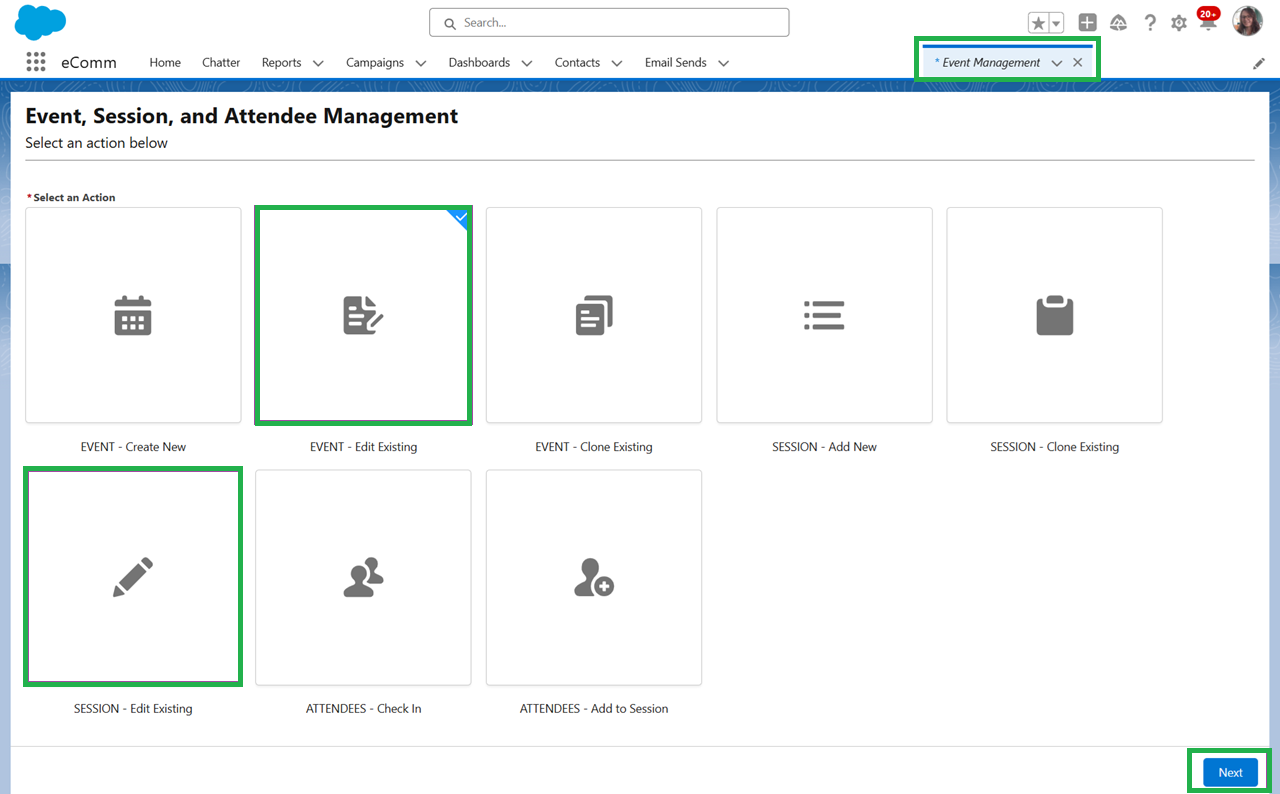
Task: Expand the Campaigns tab dropdown chevron
Action: tap(420, 63)
